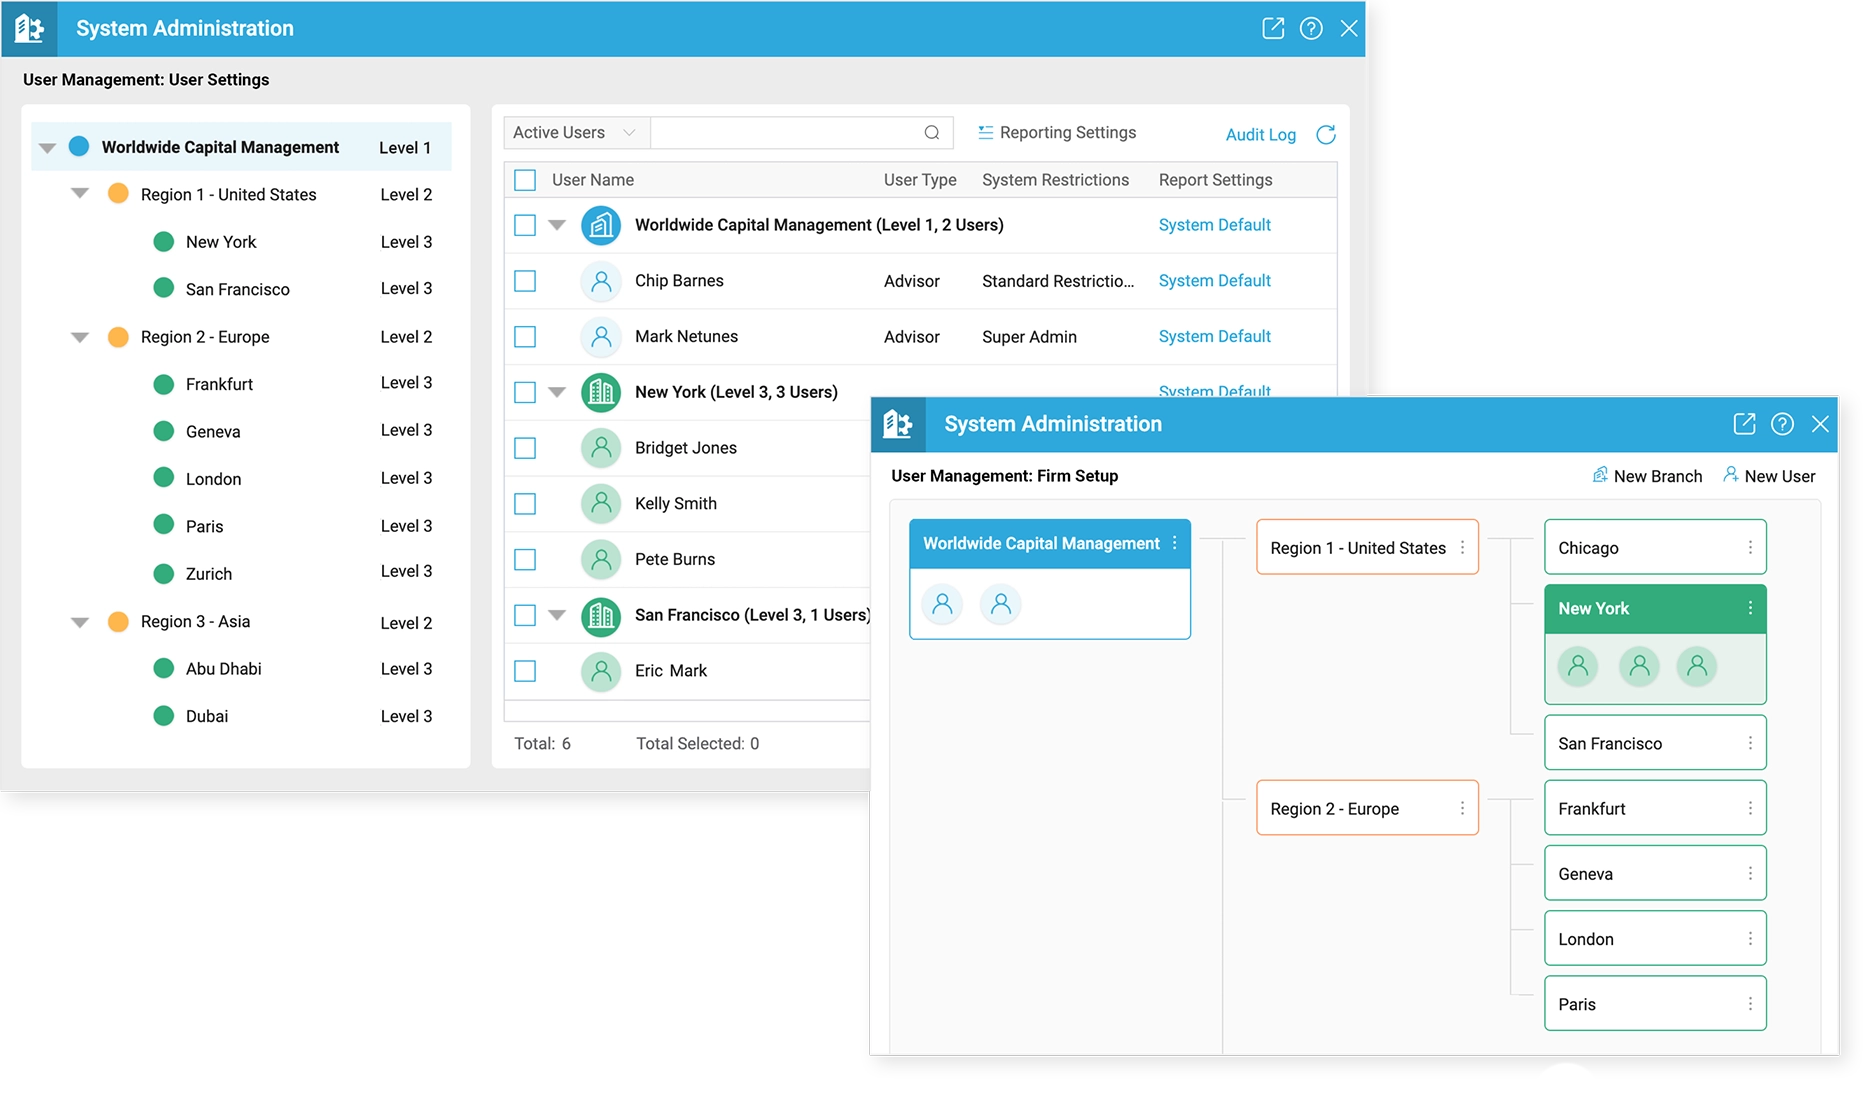Select Dubai in the firm tree

pos(207,716)
